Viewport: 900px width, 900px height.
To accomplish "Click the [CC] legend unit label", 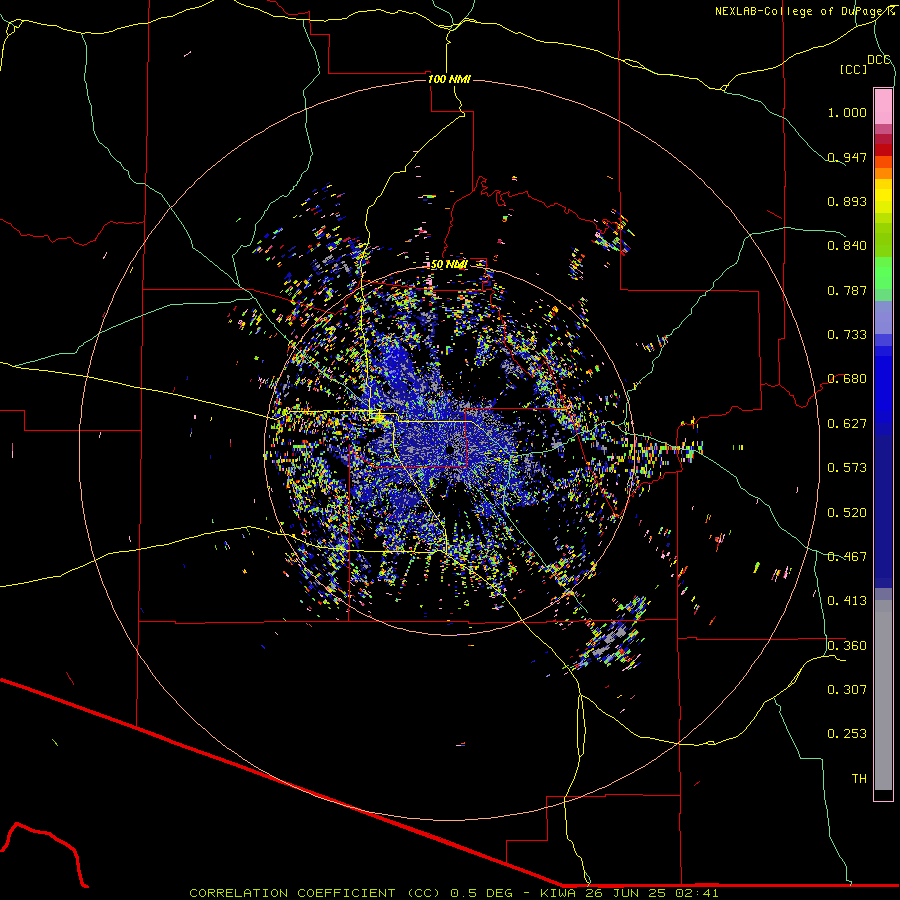I will [854, 69].
